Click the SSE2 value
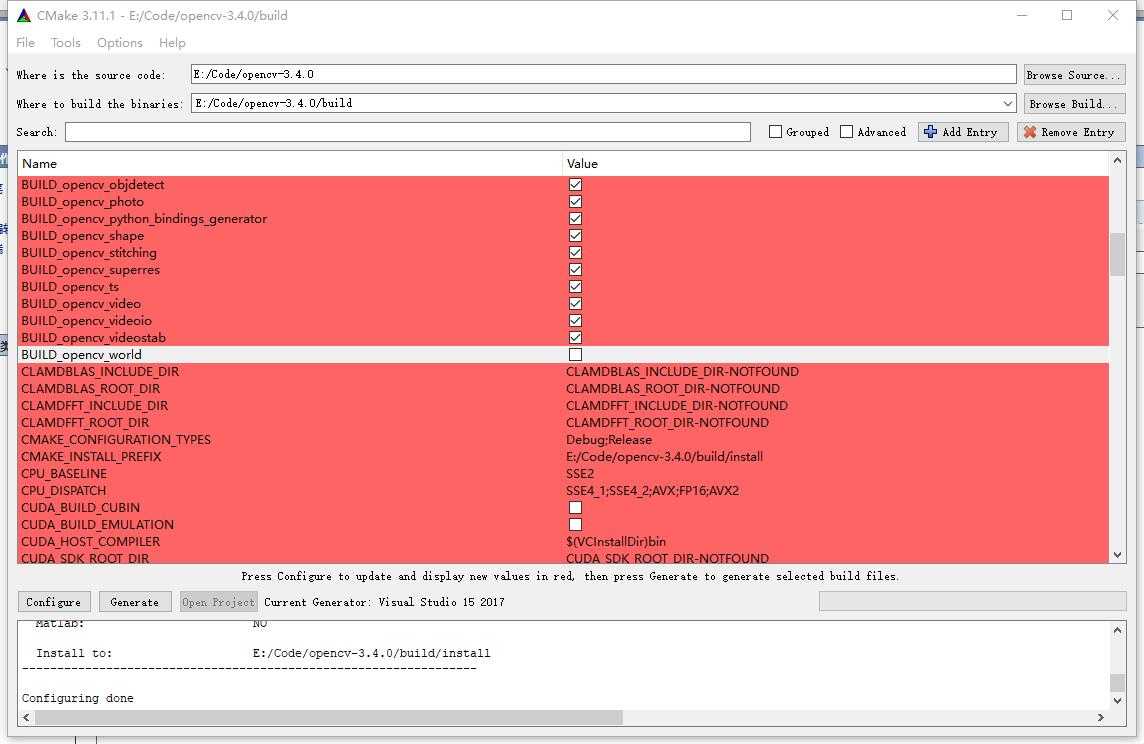Screen dimensions: 1144x744 (x=580, y=474)
